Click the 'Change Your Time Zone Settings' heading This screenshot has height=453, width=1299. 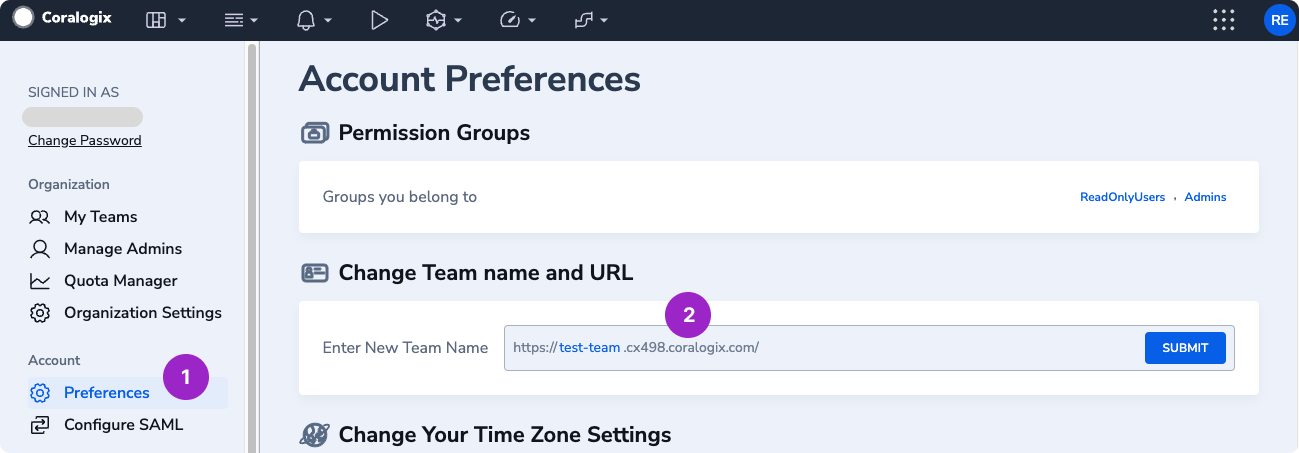[x=505, y=435]
